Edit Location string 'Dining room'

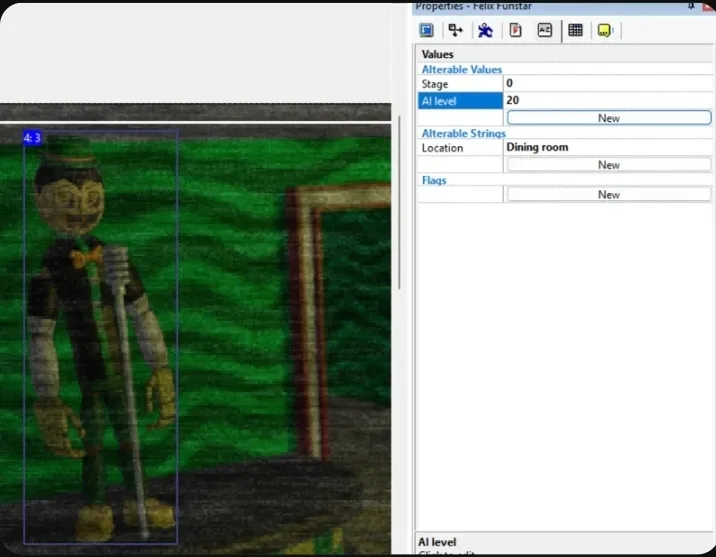pos(608,147)
